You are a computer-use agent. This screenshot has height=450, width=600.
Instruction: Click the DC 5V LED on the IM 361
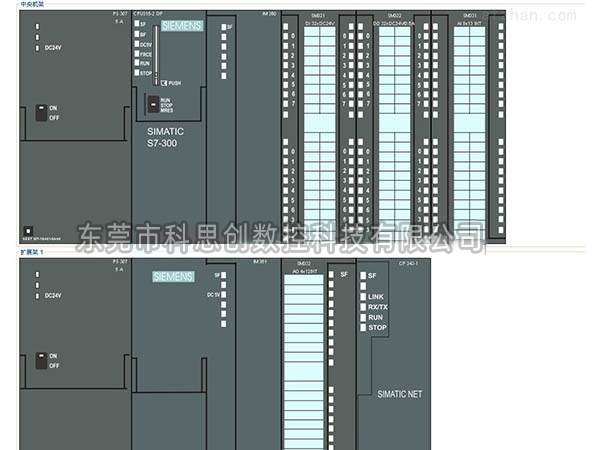pos(223,295)
